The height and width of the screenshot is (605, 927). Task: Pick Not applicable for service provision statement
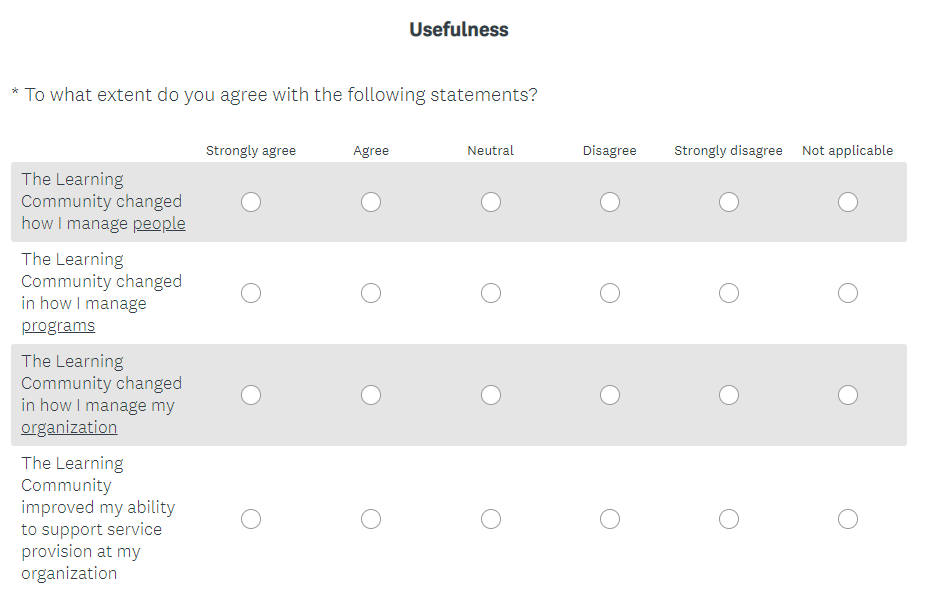(x=848, y=519)
